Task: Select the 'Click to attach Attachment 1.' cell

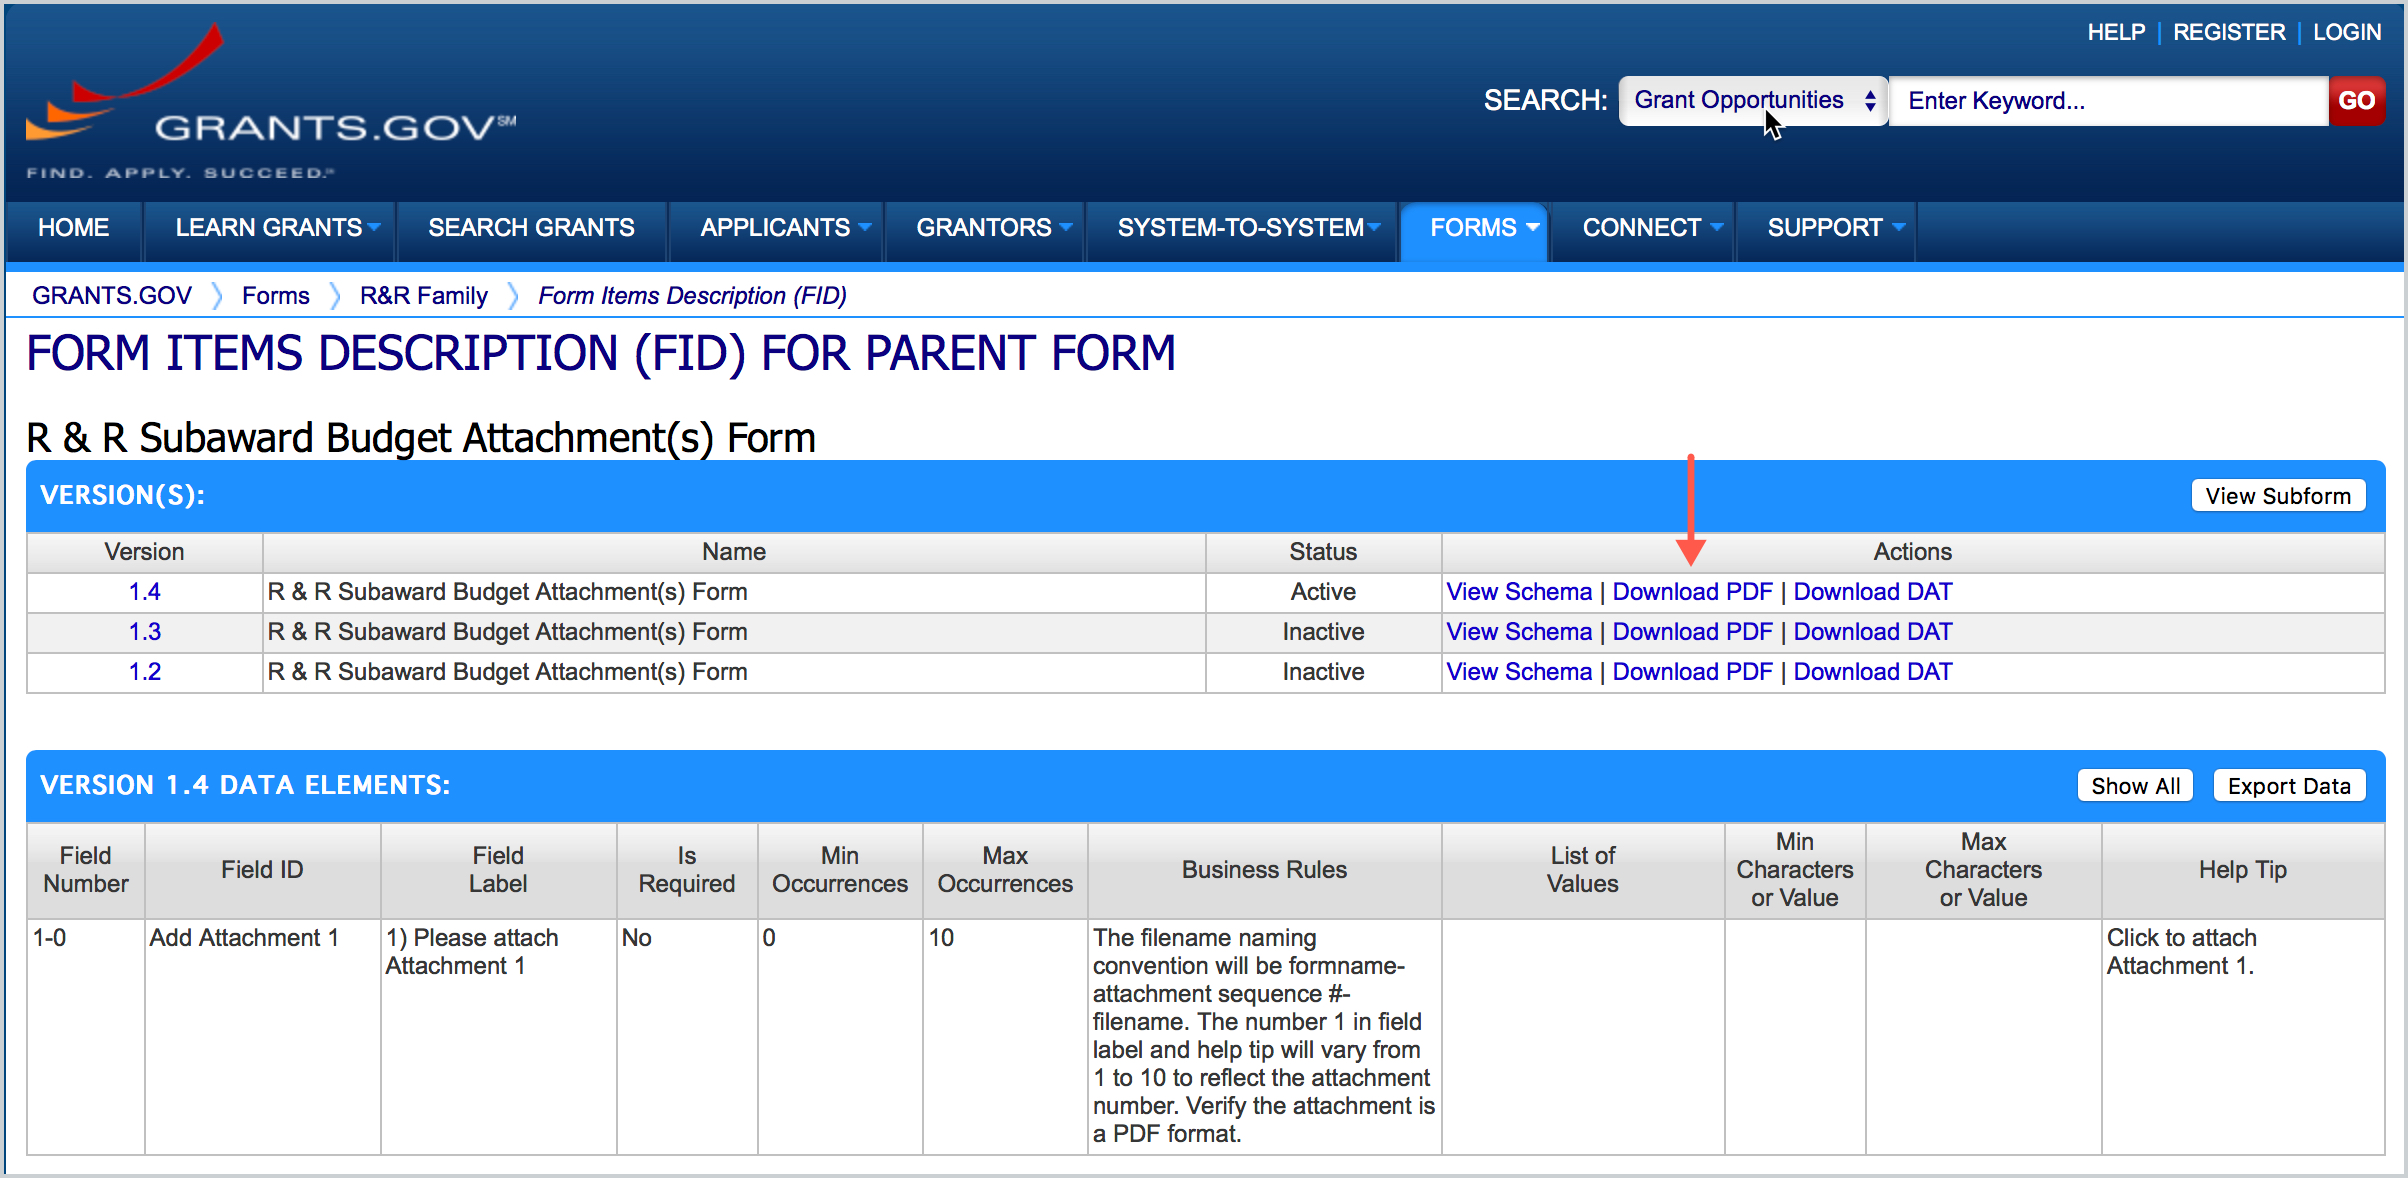Action: click(x=2243, y=1037)
